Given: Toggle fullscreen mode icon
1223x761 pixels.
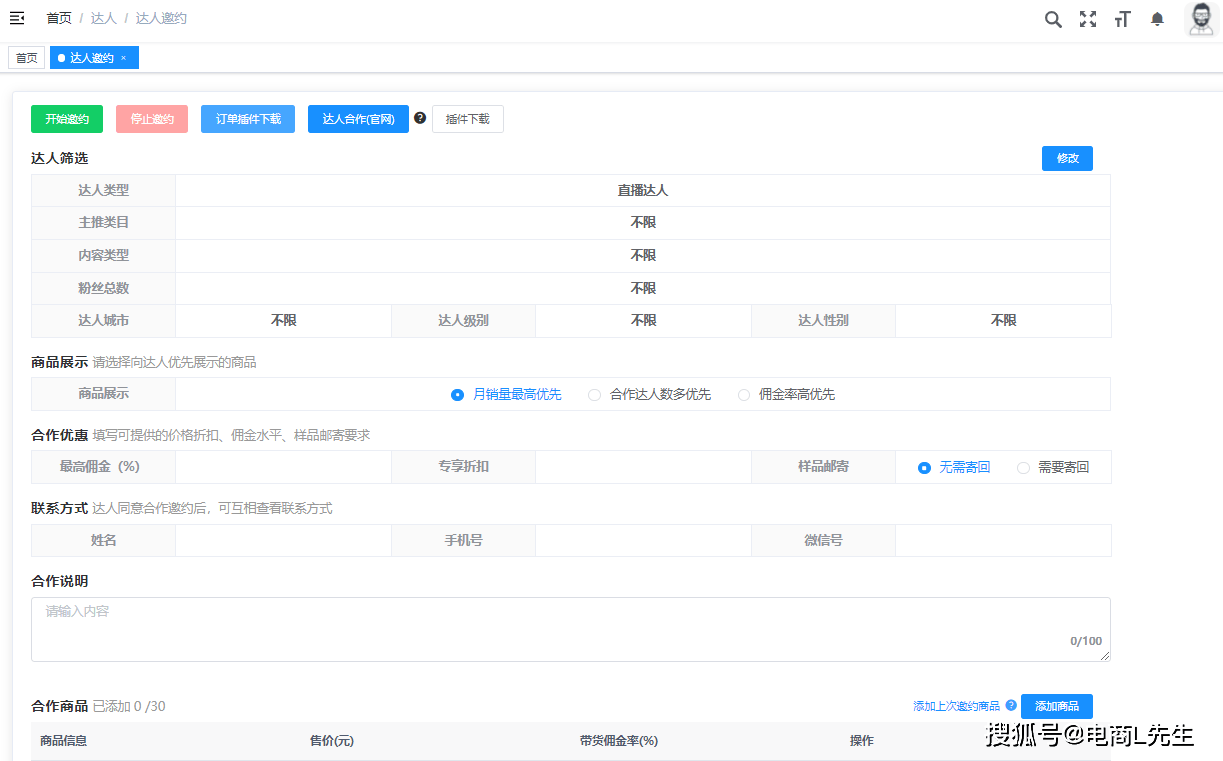Looking at the screenshot, I should pos(1088,19).
